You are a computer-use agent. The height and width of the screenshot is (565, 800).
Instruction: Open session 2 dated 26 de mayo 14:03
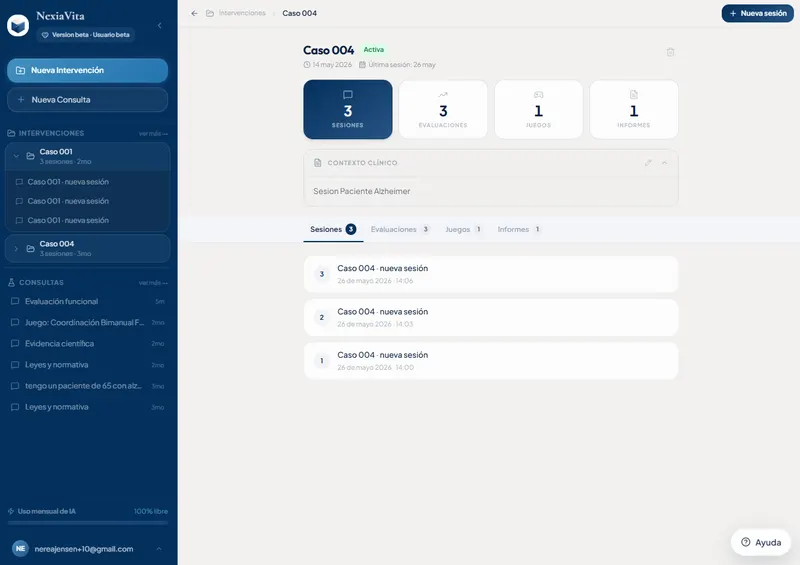[491, 317]
